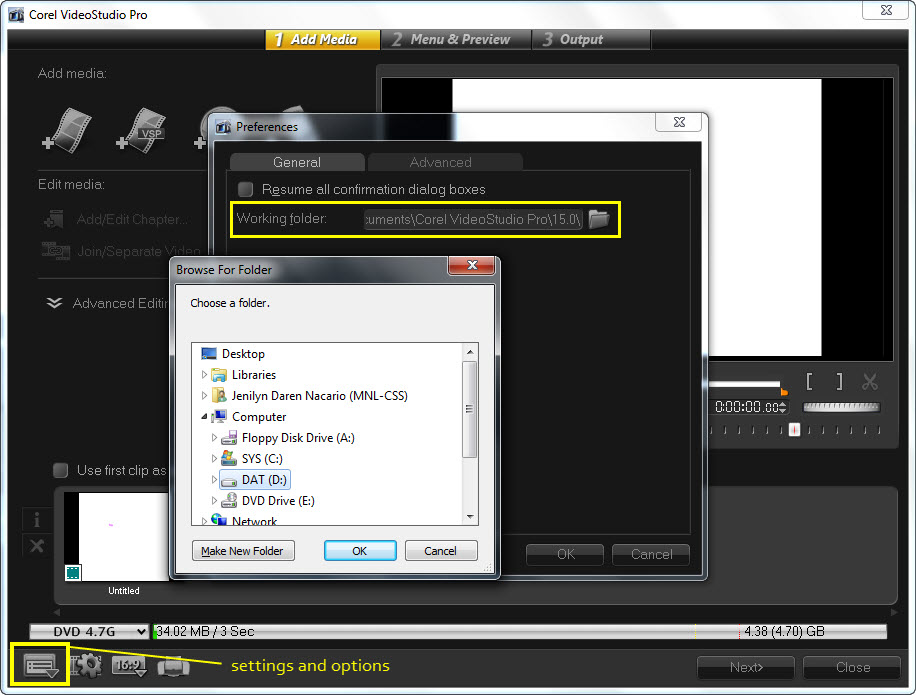The width and height of the screenshot is (916, 695).
Task: Click the Add/Edit Chapter icon
Action: tap(54, 220)
